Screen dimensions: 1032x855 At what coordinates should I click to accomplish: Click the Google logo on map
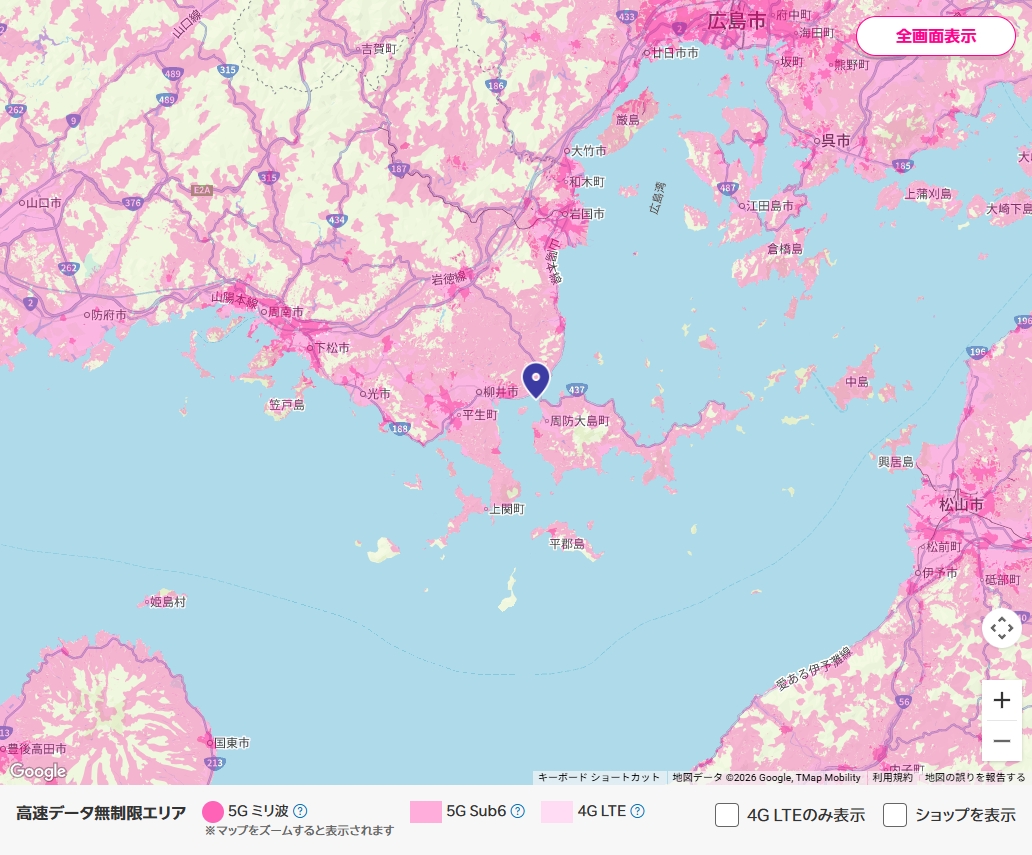pos(38,771)
